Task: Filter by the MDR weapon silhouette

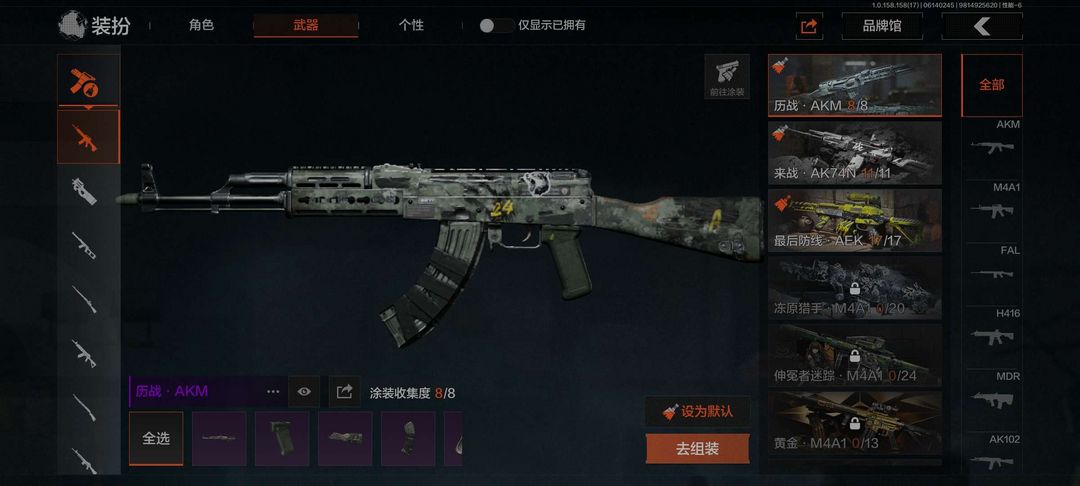Action: [992, 398]
